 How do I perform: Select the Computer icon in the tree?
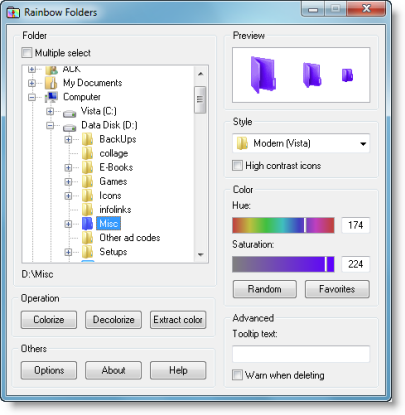click(x=51, y=97)
